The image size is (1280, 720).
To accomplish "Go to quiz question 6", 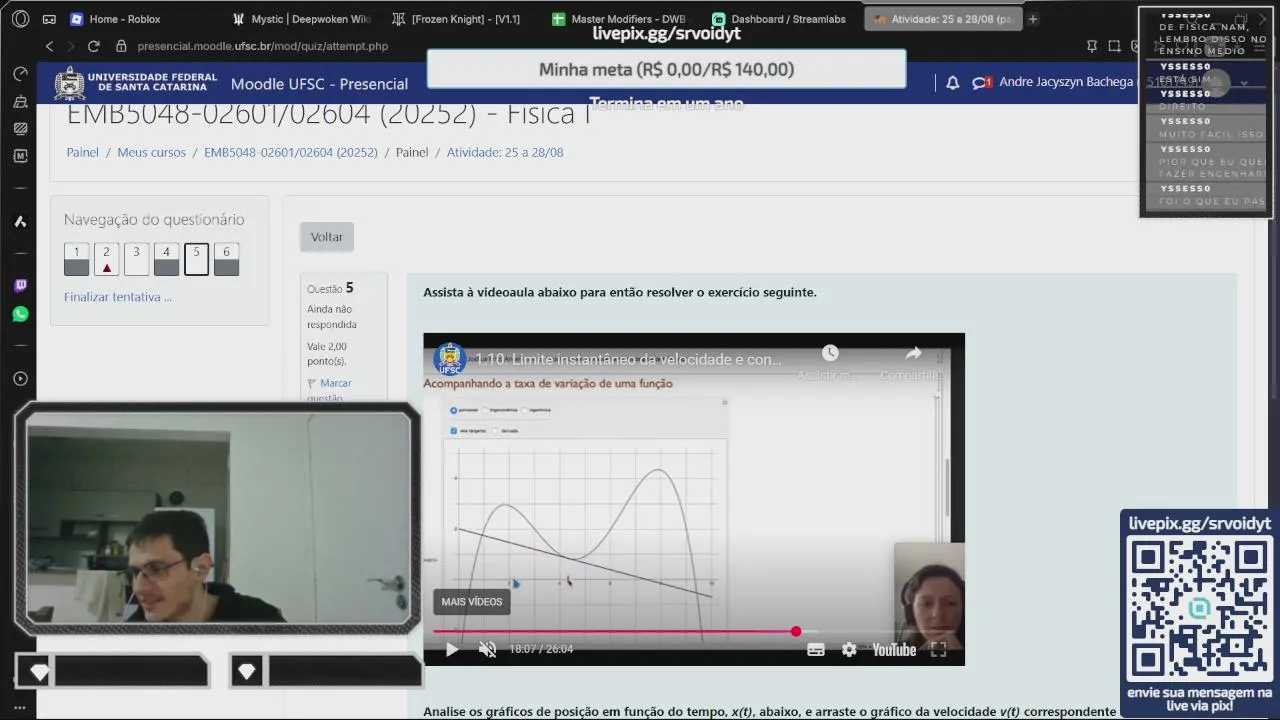I will 227,259.
